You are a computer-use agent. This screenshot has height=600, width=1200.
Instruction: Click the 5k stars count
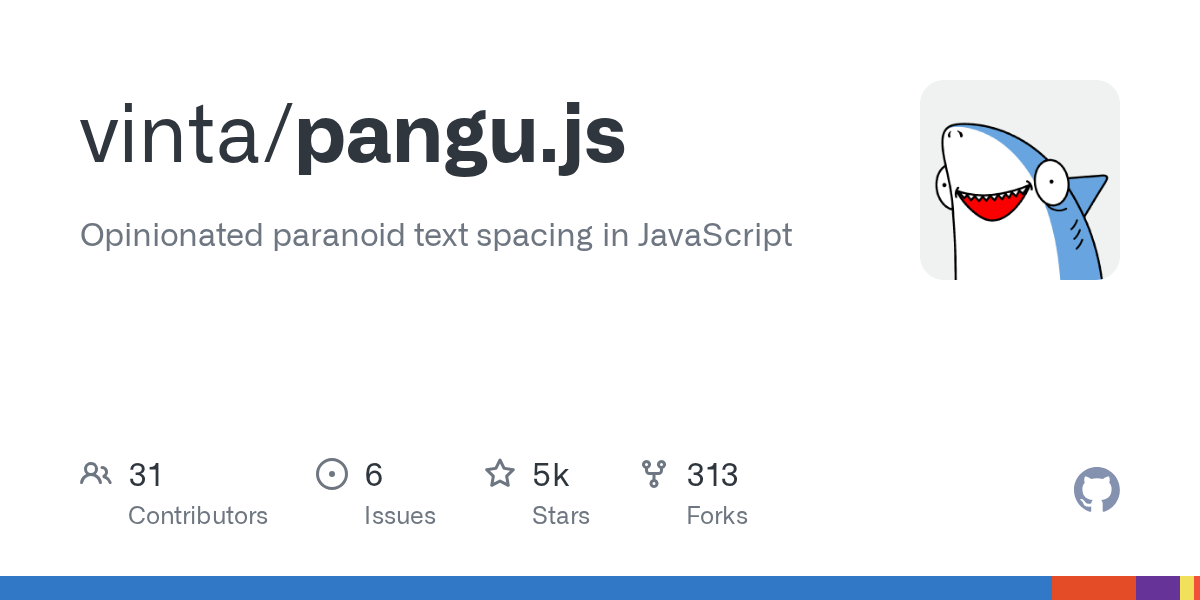coord(551,474)
